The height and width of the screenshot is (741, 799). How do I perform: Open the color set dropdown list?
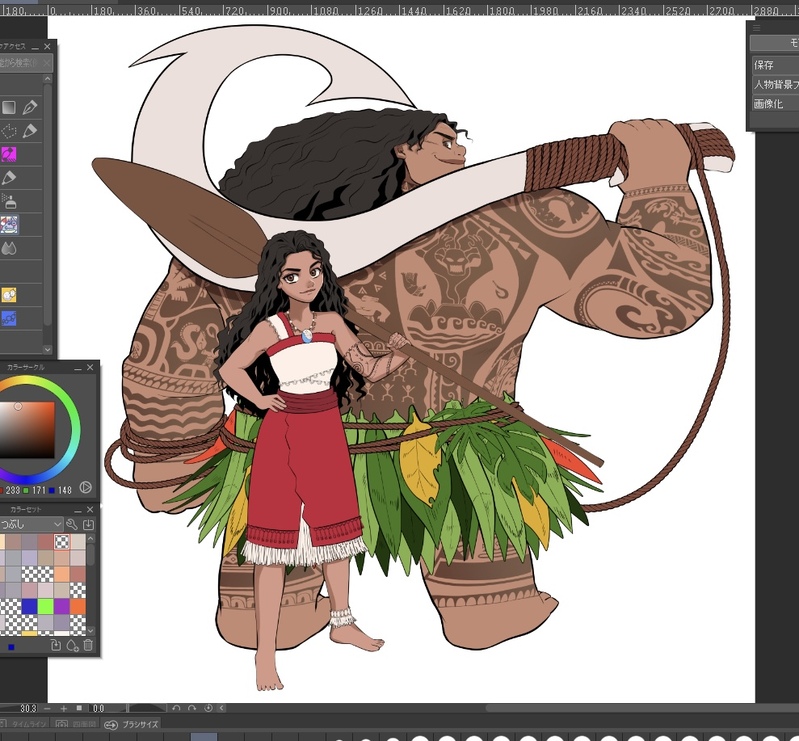point(31,524)
